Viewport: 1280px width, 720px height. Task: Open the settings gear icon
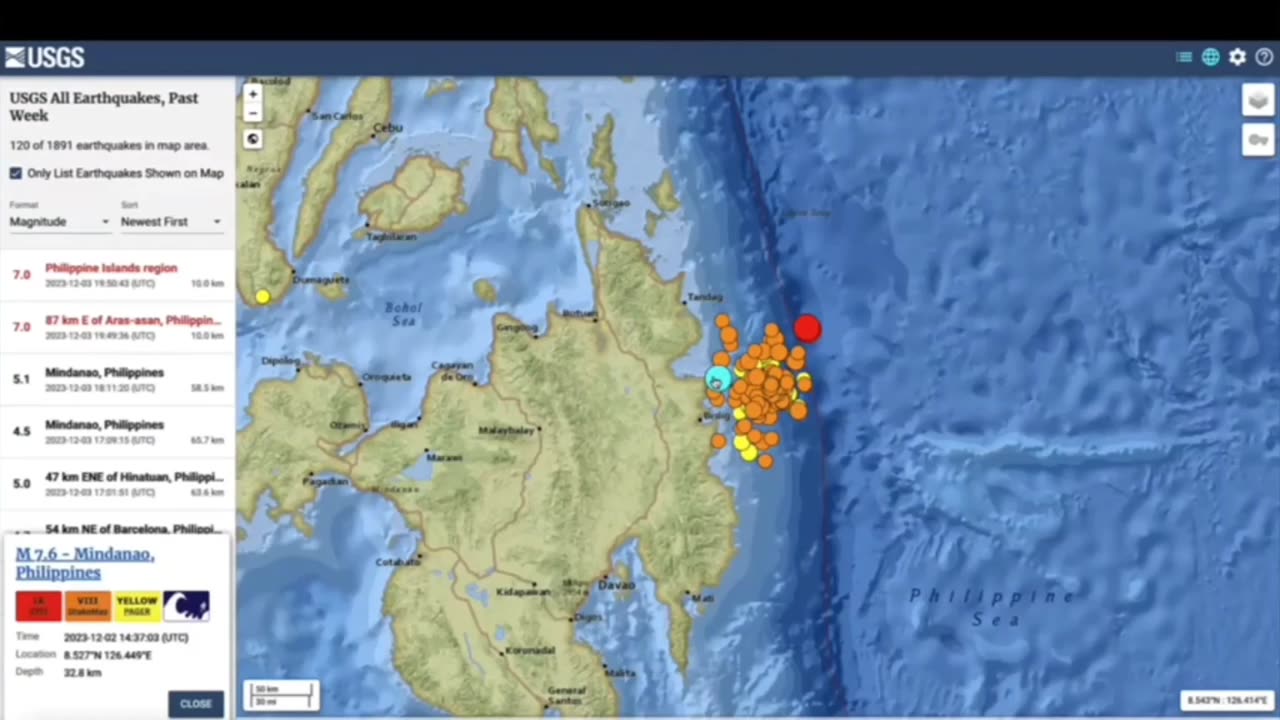[x=1238, y=57]
